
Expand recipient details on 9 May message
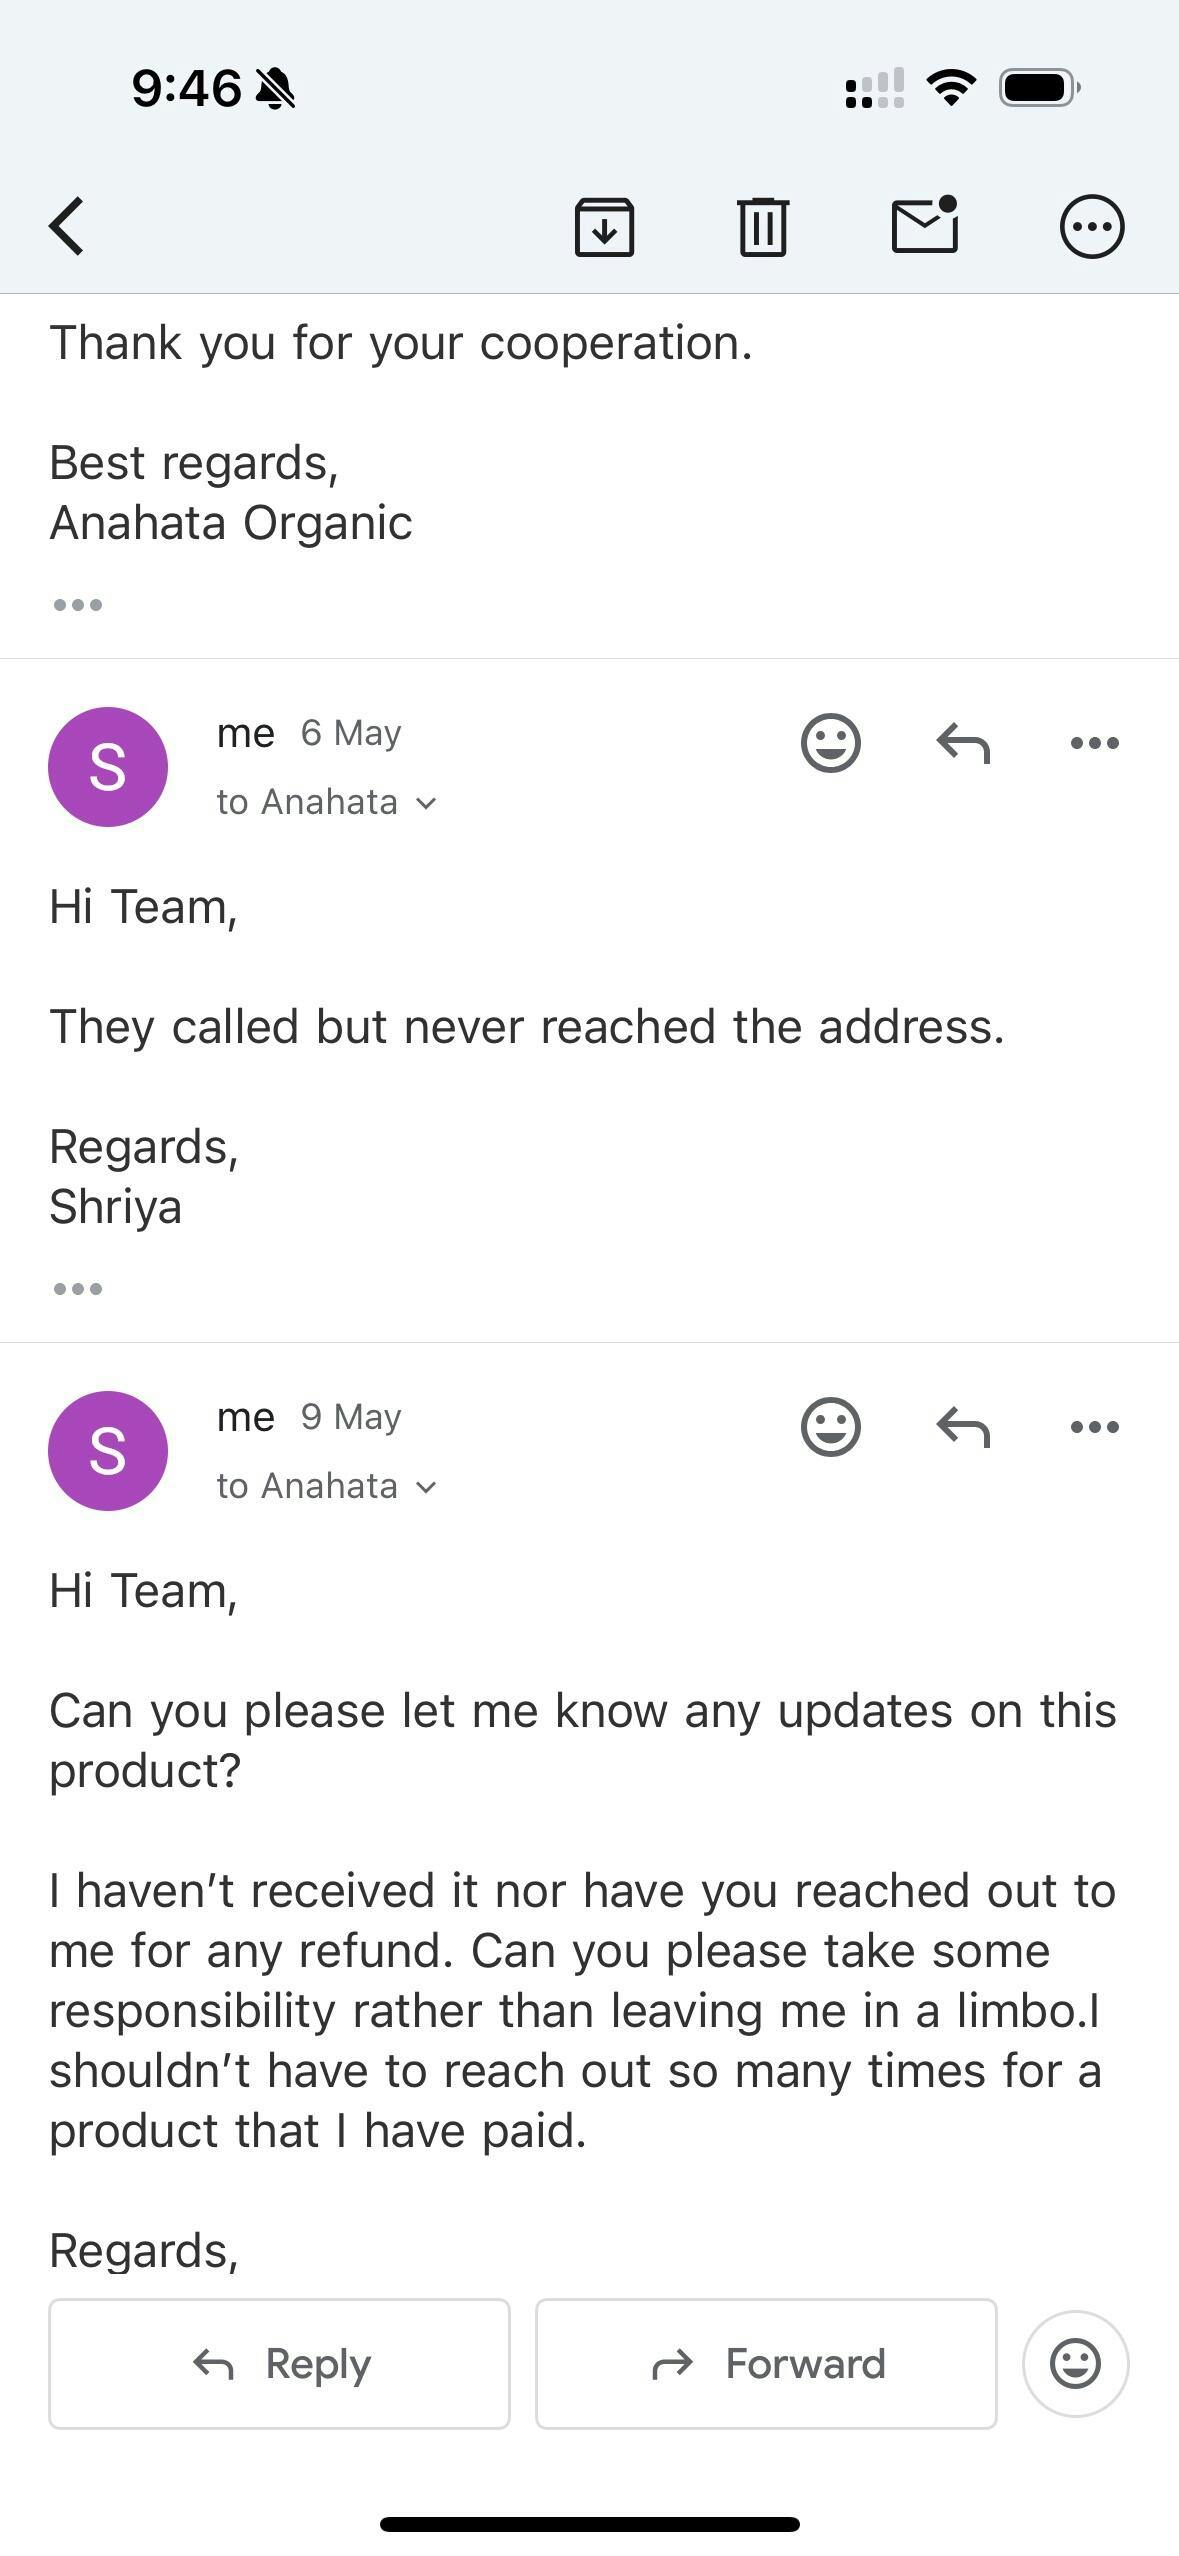pyautogui.click(x=327, y=1486)
